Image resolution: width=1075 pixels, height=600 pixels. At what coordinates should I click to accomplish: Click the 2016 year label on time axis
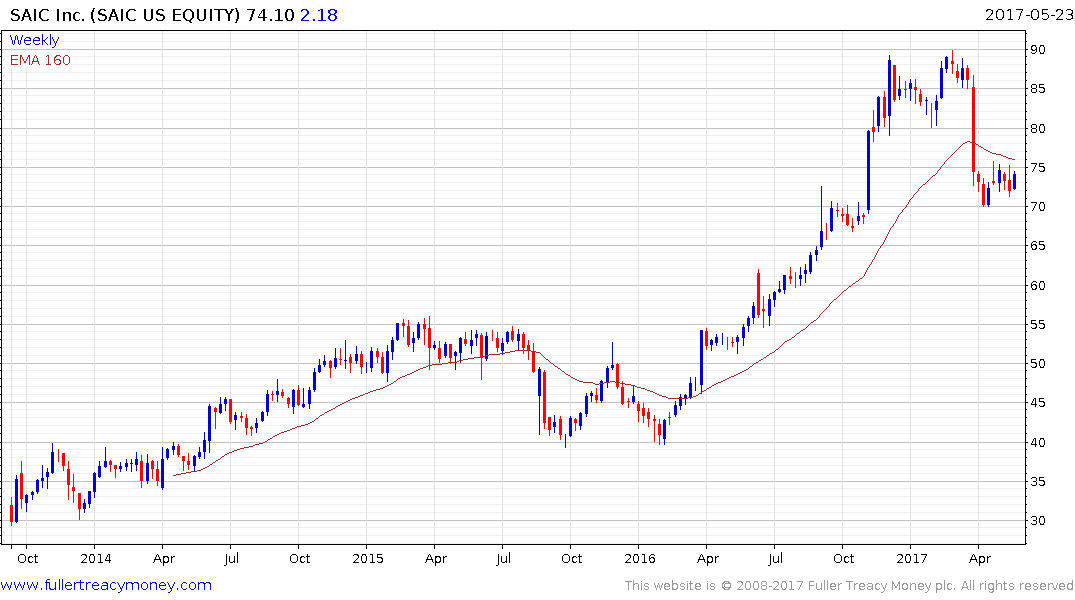[640, 558]
